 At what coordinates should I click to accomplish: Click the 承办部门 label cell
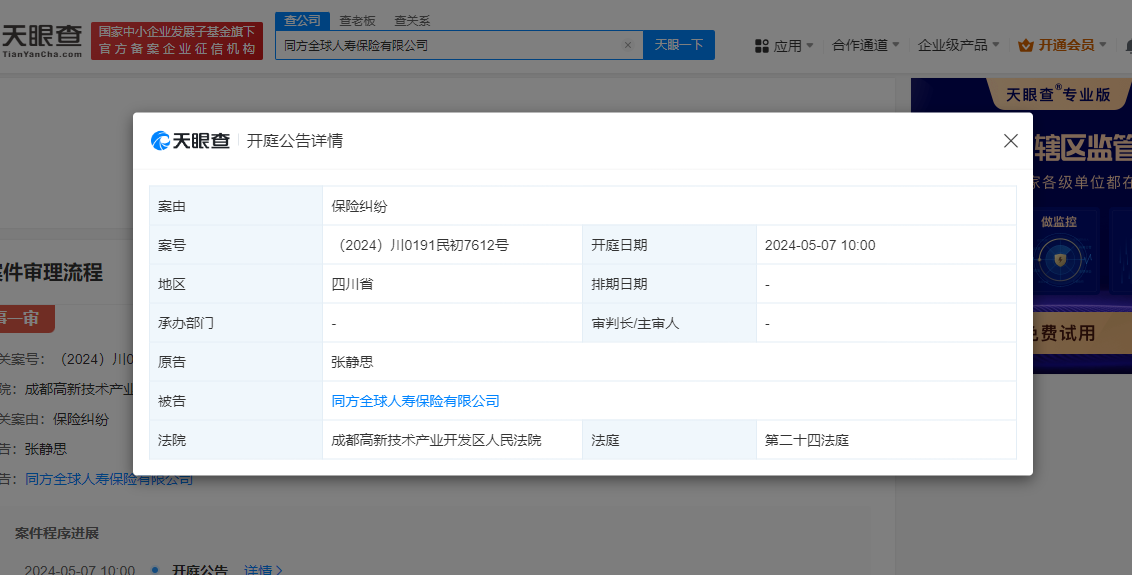236,323
